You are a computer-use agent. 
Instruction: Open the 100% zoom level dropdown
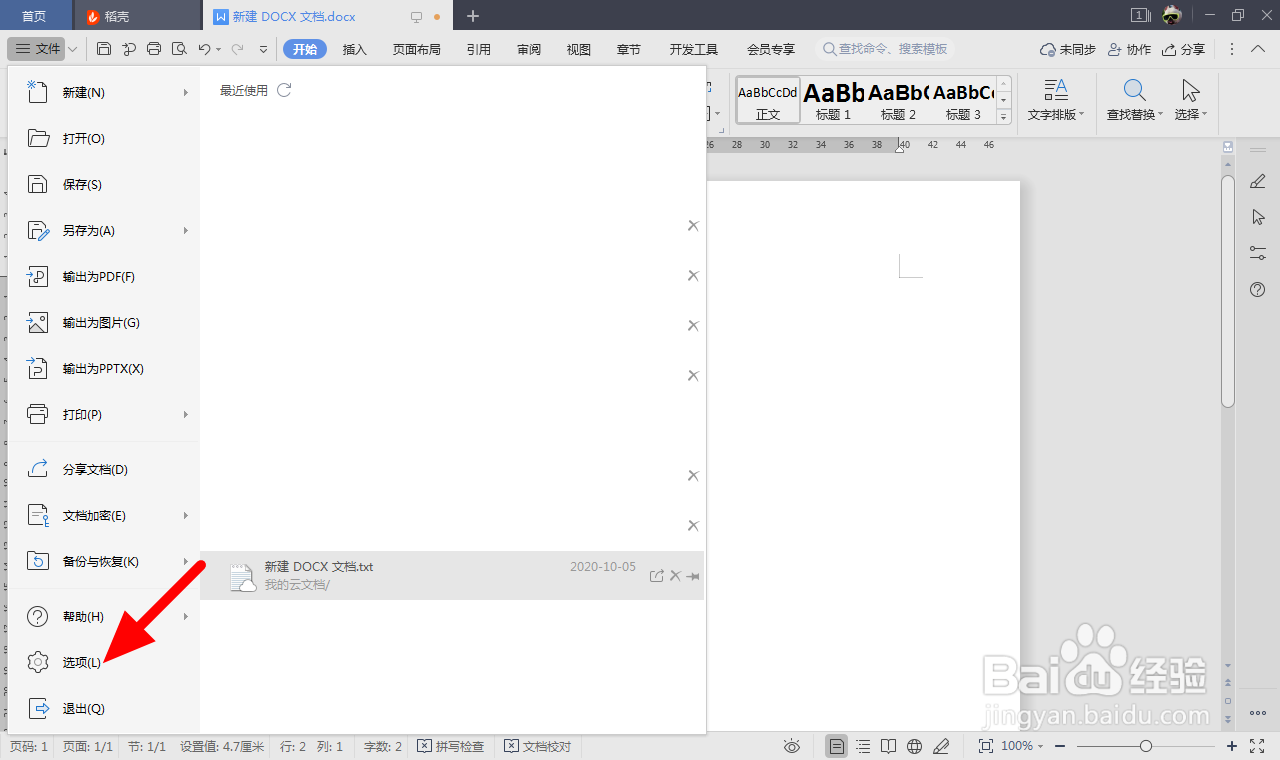coord(1022,746)
